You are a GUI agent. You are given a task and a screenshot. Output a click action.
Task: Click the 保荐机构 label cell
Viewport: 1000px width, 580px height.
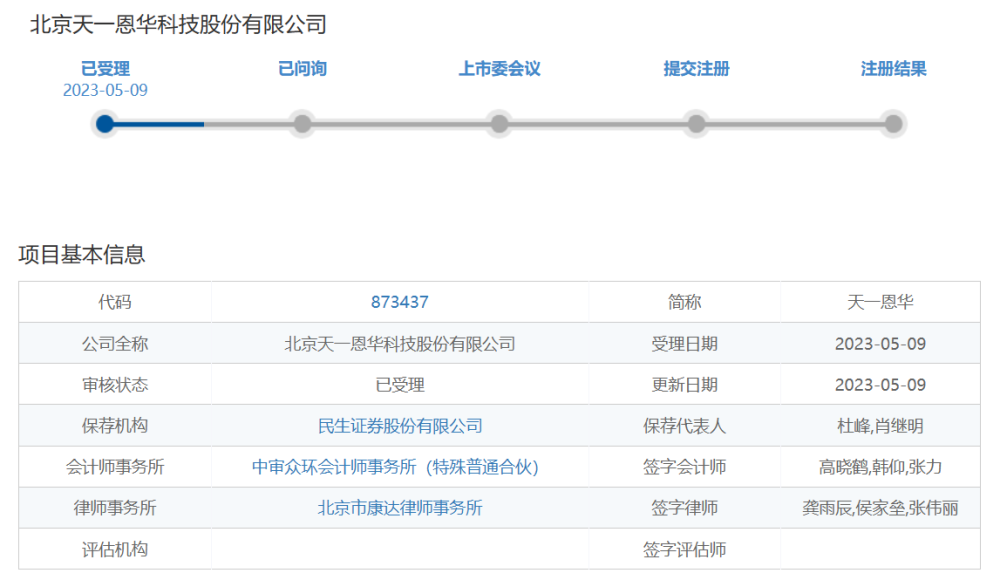tap(115, 426)
